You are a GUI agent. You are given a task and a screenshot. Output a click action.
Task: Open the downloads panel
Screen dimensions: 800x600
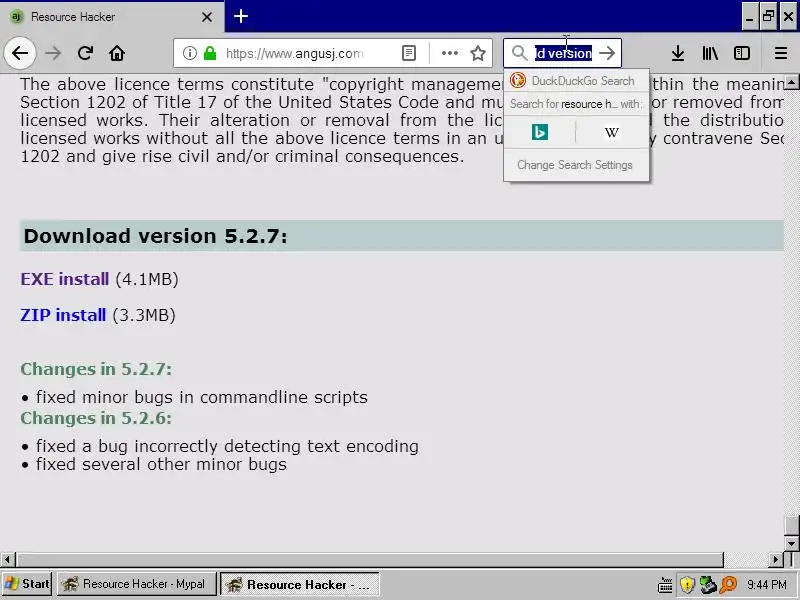pyautogui.click(x=678, y=53)
